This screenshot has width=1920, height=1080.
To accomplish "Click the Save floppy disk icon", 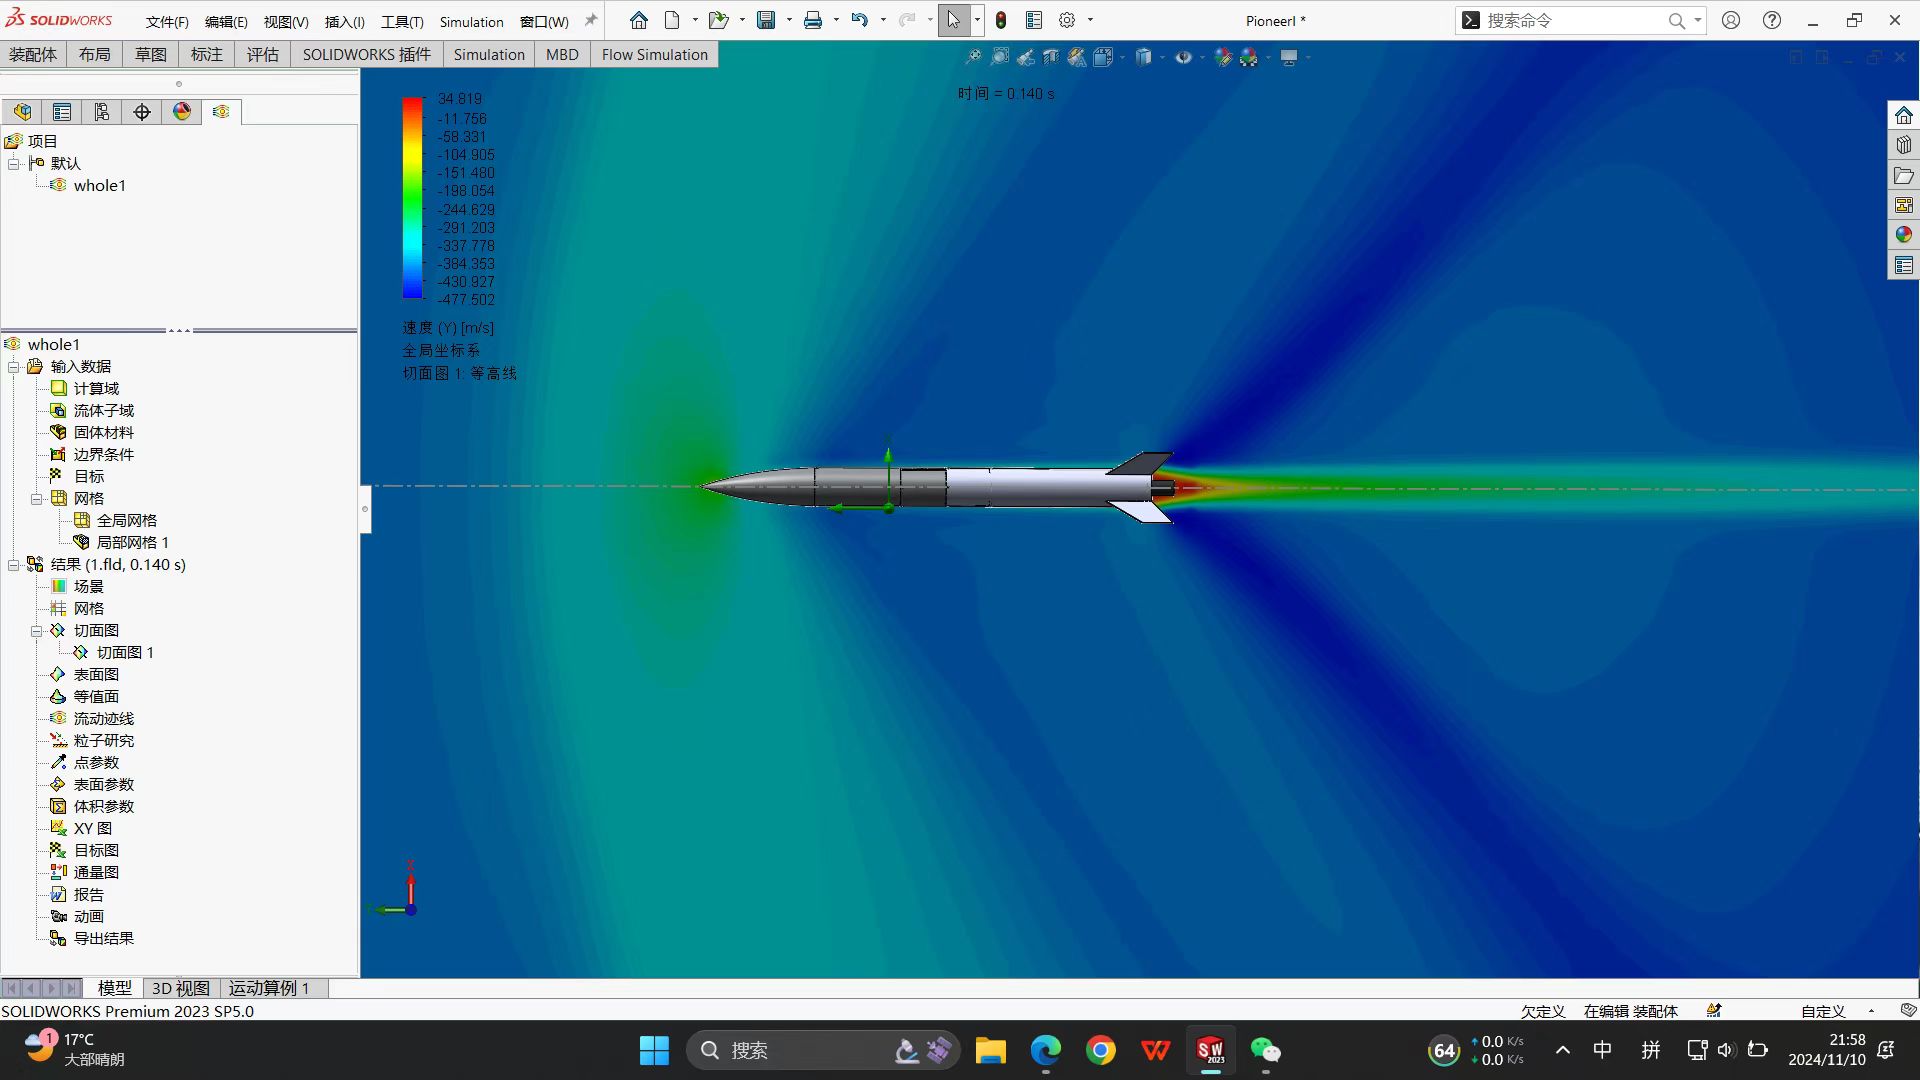I will pyautogui.click(x=766, y=20).
